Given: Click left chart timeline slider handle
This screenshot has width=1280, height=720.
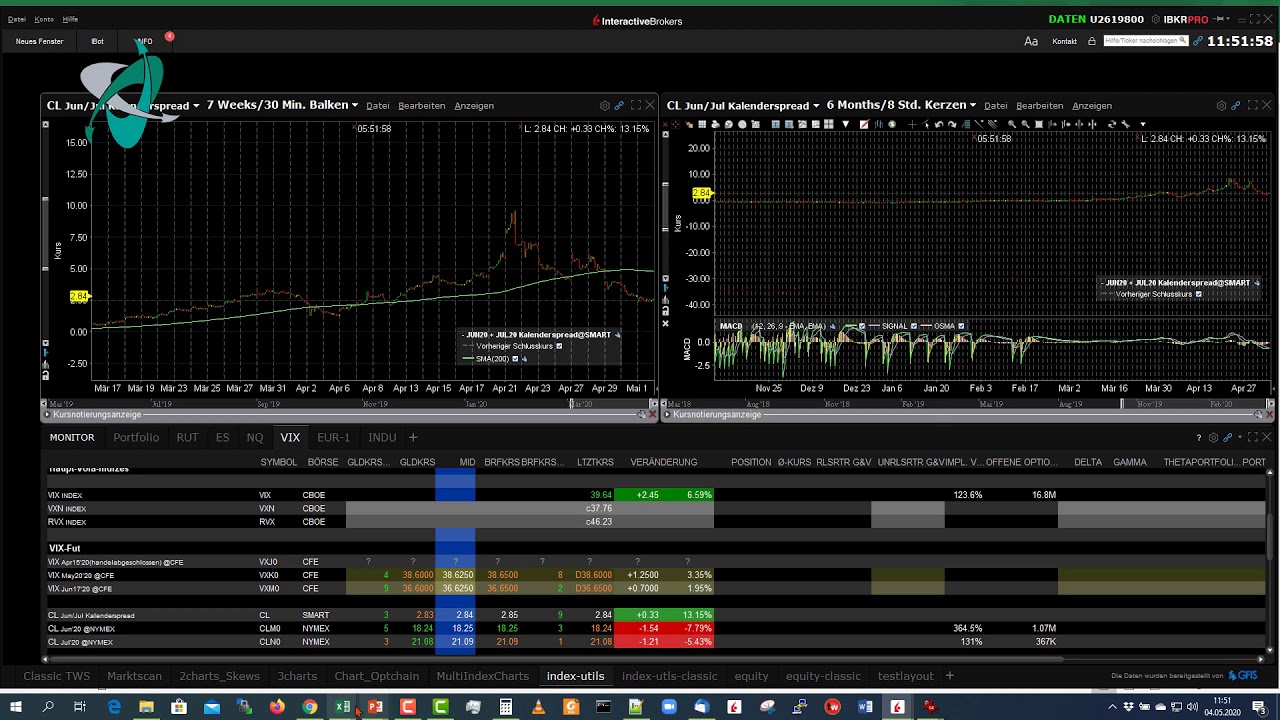Looking at the screenshot, I should coord(572,404).
